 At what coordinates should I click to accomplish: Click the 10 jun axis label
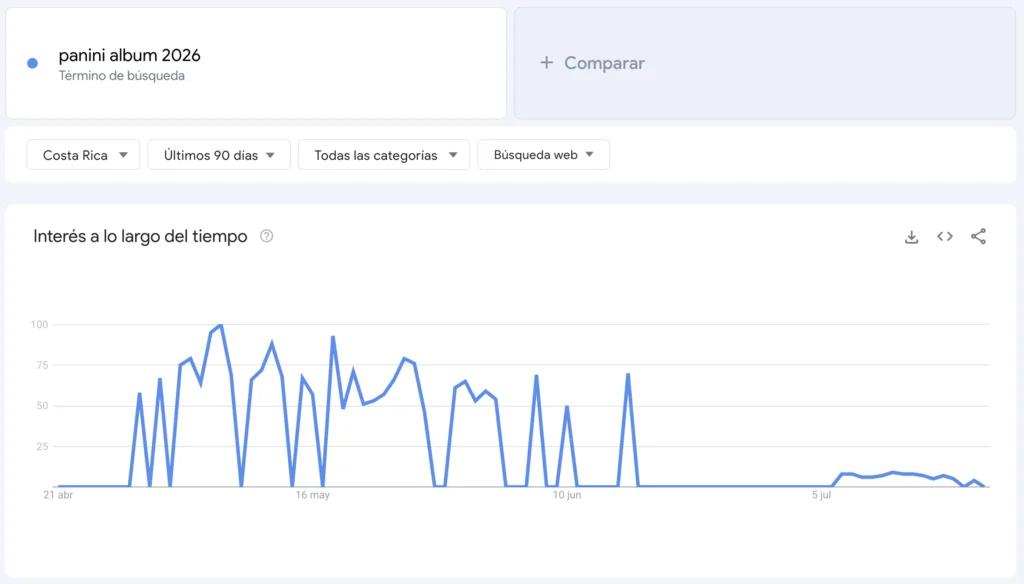567,495
